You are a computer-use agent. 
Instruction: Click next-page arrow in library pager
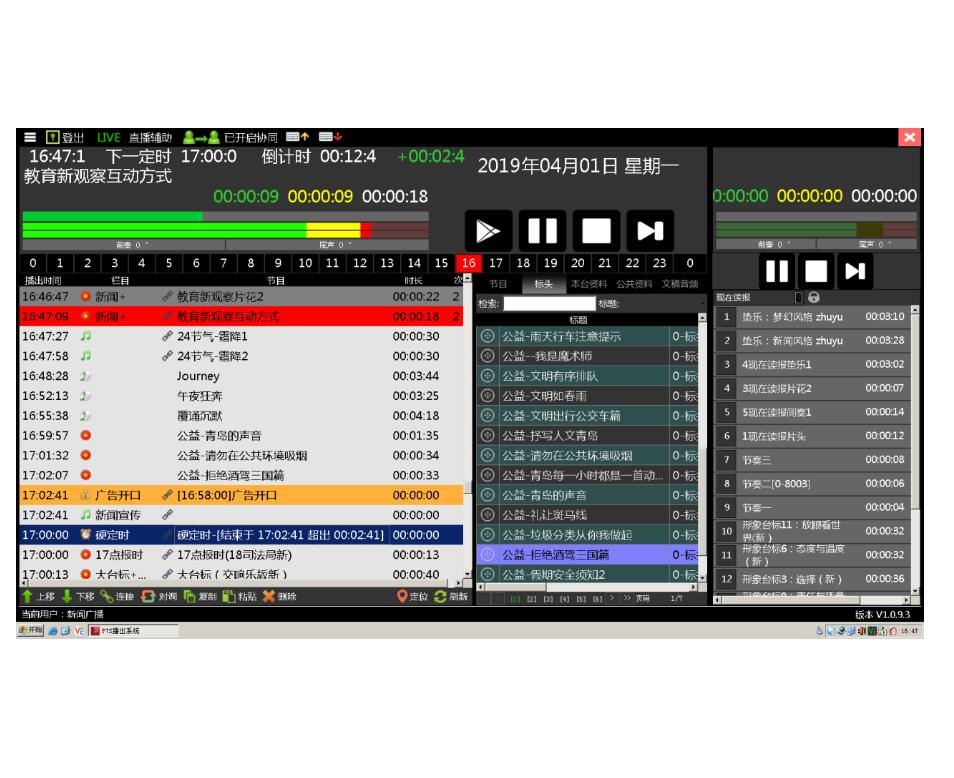[x=611, y=599]
